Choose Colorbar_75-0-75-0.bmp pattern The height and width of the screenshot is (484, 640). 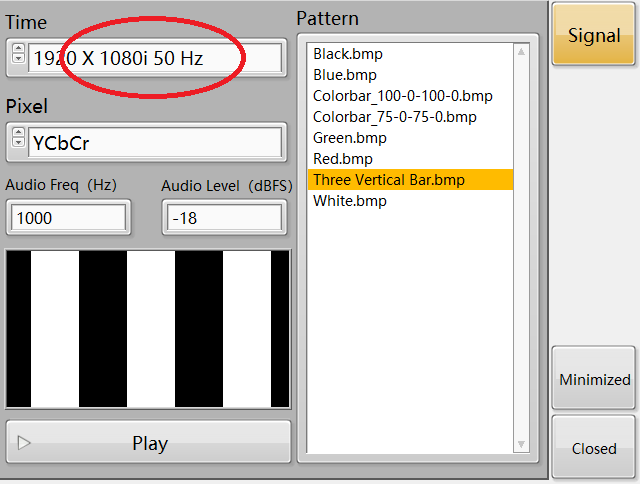394,117
